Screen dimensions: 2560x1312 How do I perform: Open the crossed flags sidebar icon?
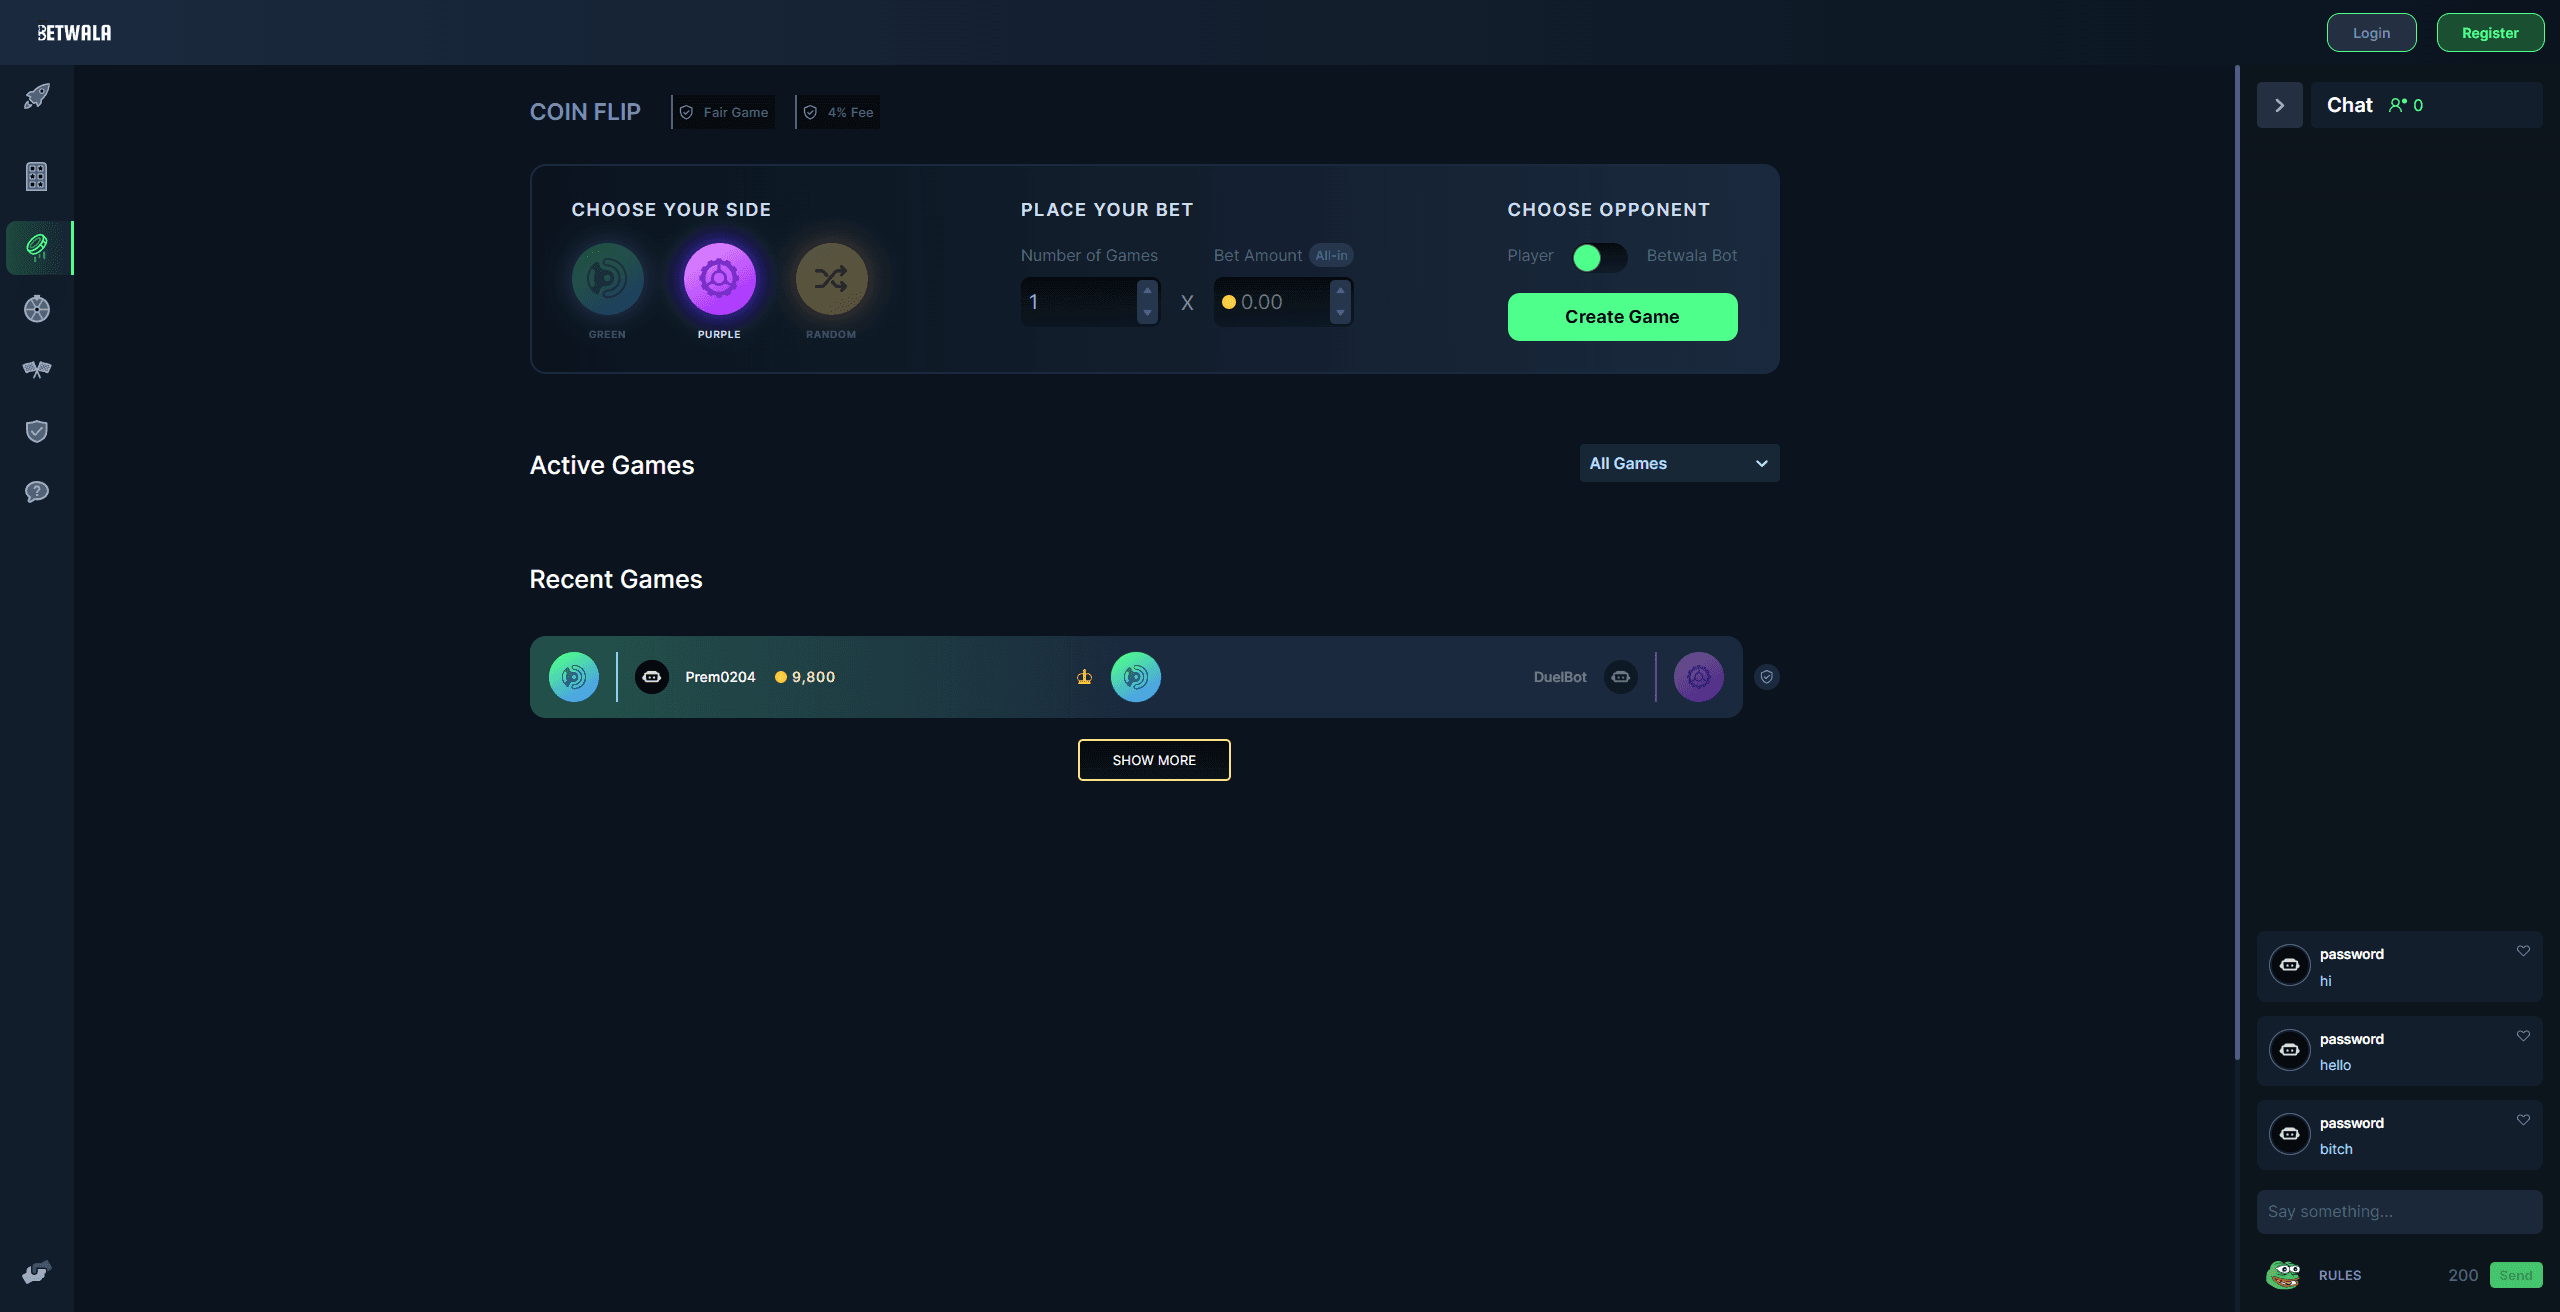point(37,370)
